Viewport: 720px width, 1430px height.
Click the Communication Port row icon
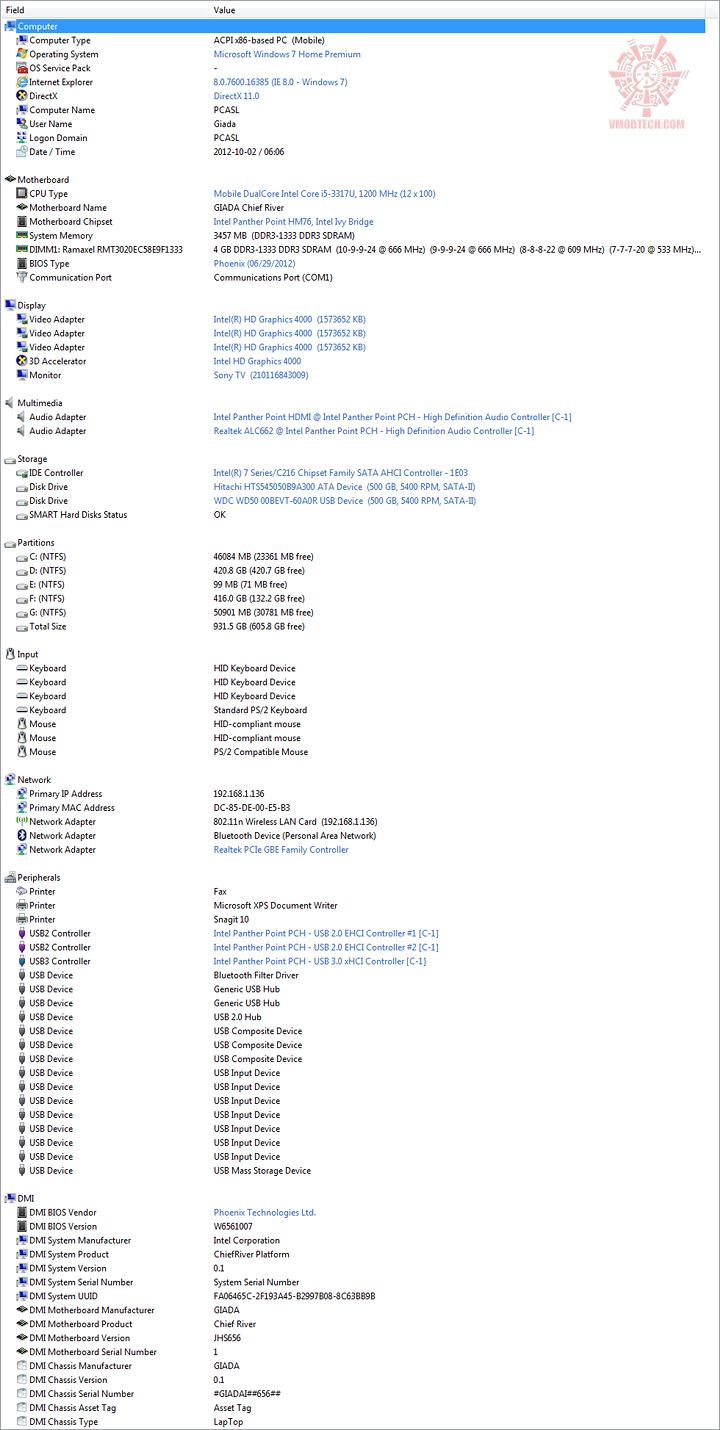22,278
